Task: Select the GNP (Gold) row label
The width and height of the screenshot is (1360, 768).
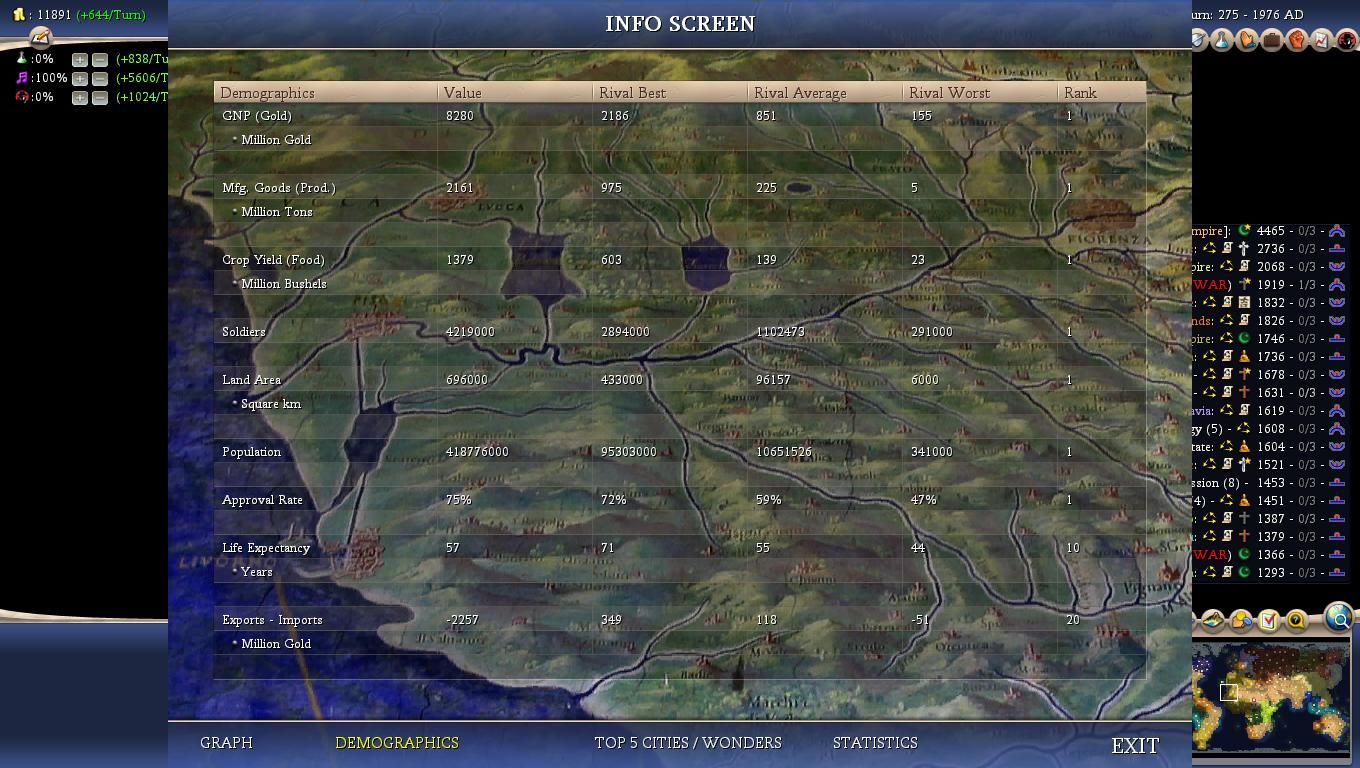Action: pyautogui.click(x=257, y=116)
